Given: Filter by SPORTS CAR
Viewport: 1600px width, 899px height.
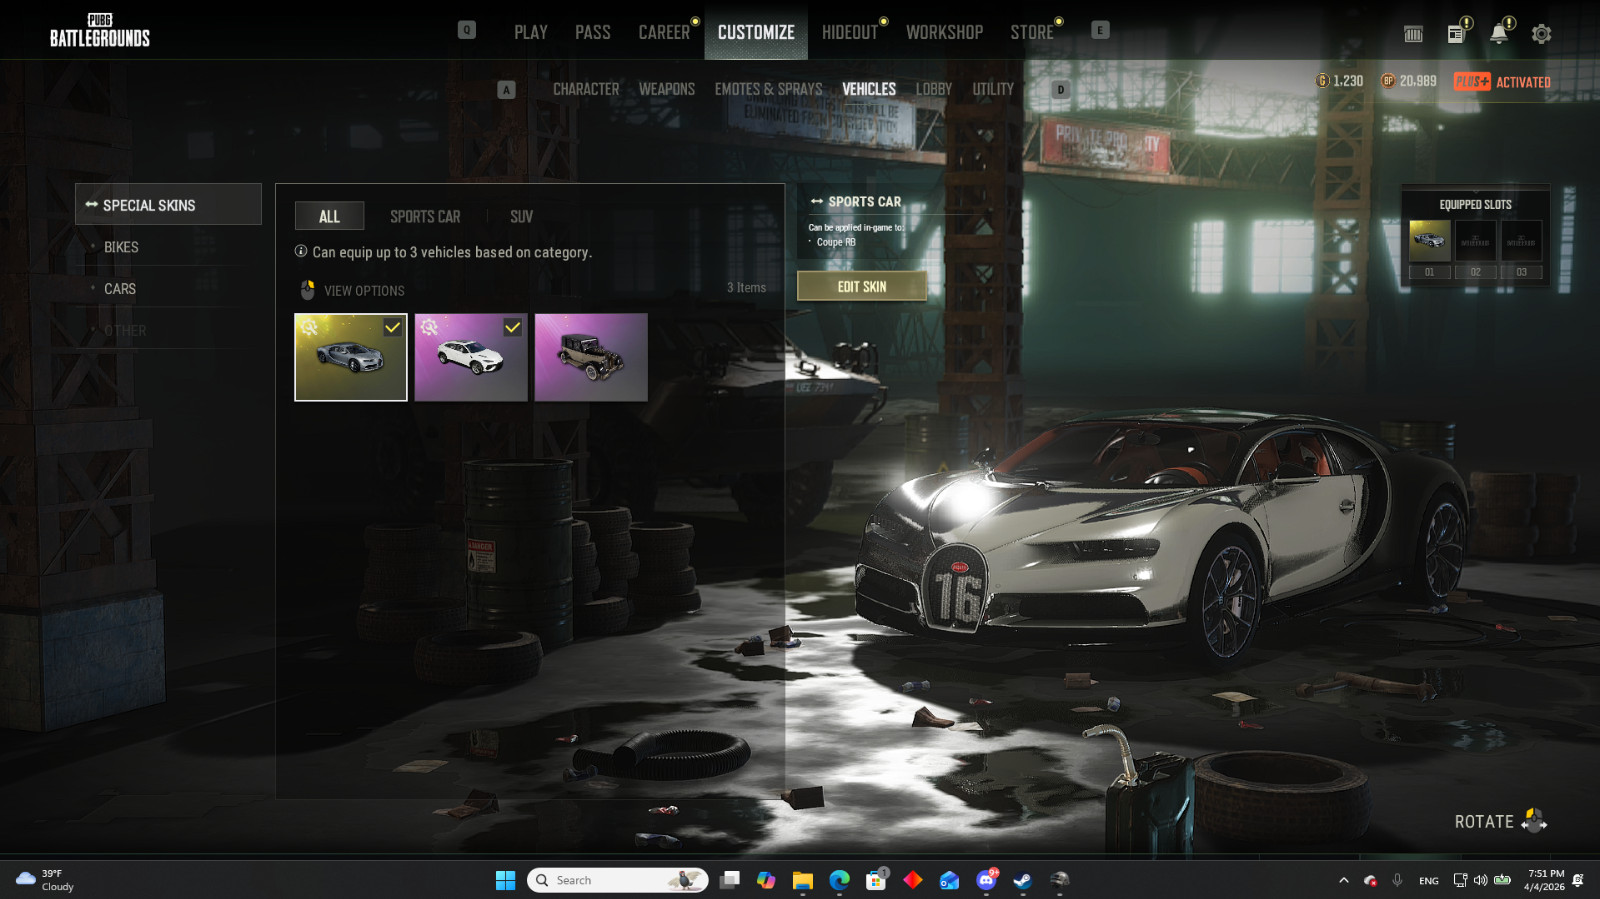Looking at the screenshot, I should click(425, 216).
